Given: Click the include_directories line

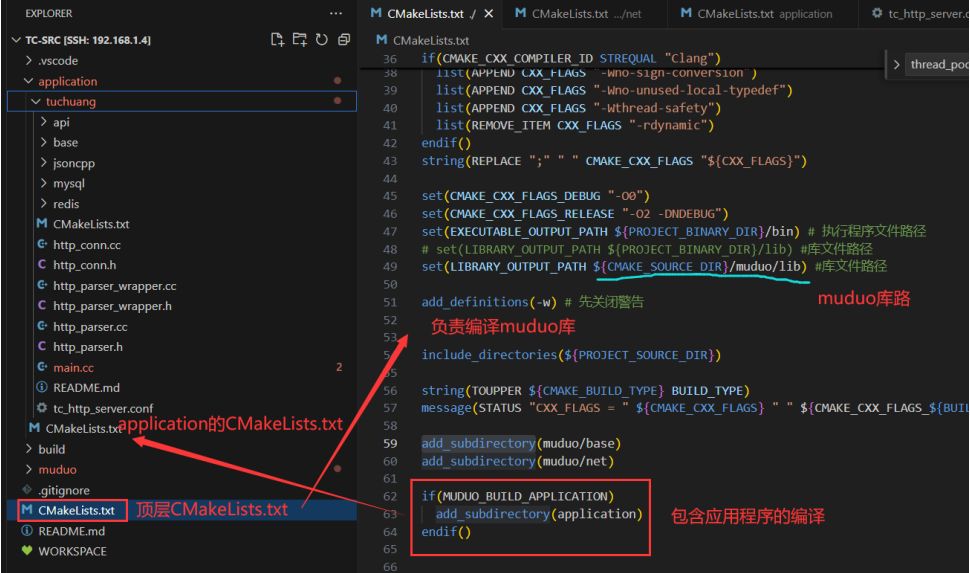Looking at the screenshot, I should click(571, 355).
